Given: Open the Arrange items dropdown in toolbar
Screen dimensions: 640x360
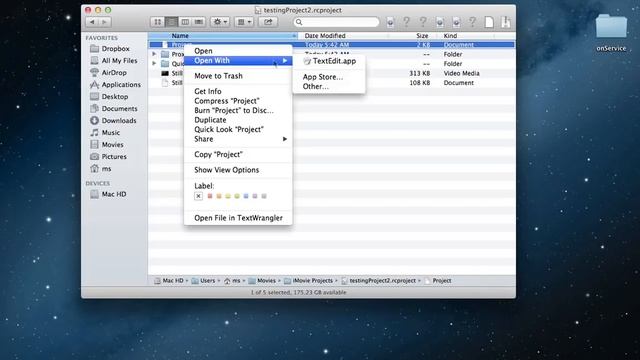Looking at the screenshot, I should point(244,22).
